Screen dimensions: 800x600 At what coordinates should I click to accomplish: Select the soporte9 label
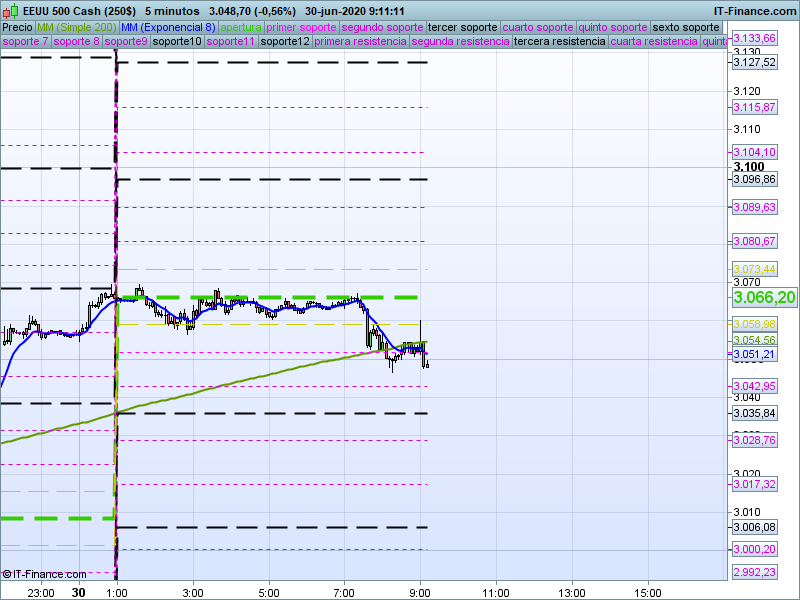coord(126,41)
